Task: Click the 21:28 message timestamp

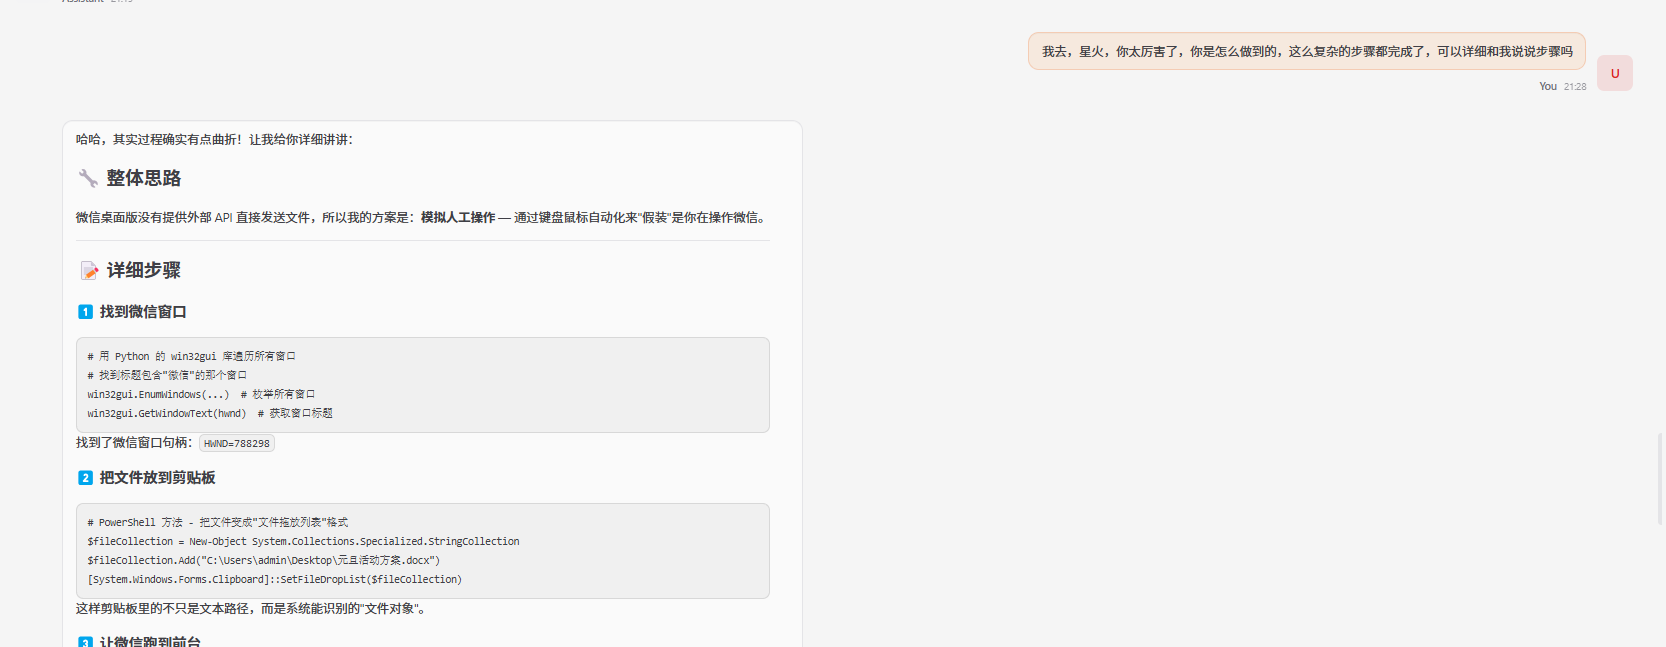Action: pos(1575,87)
